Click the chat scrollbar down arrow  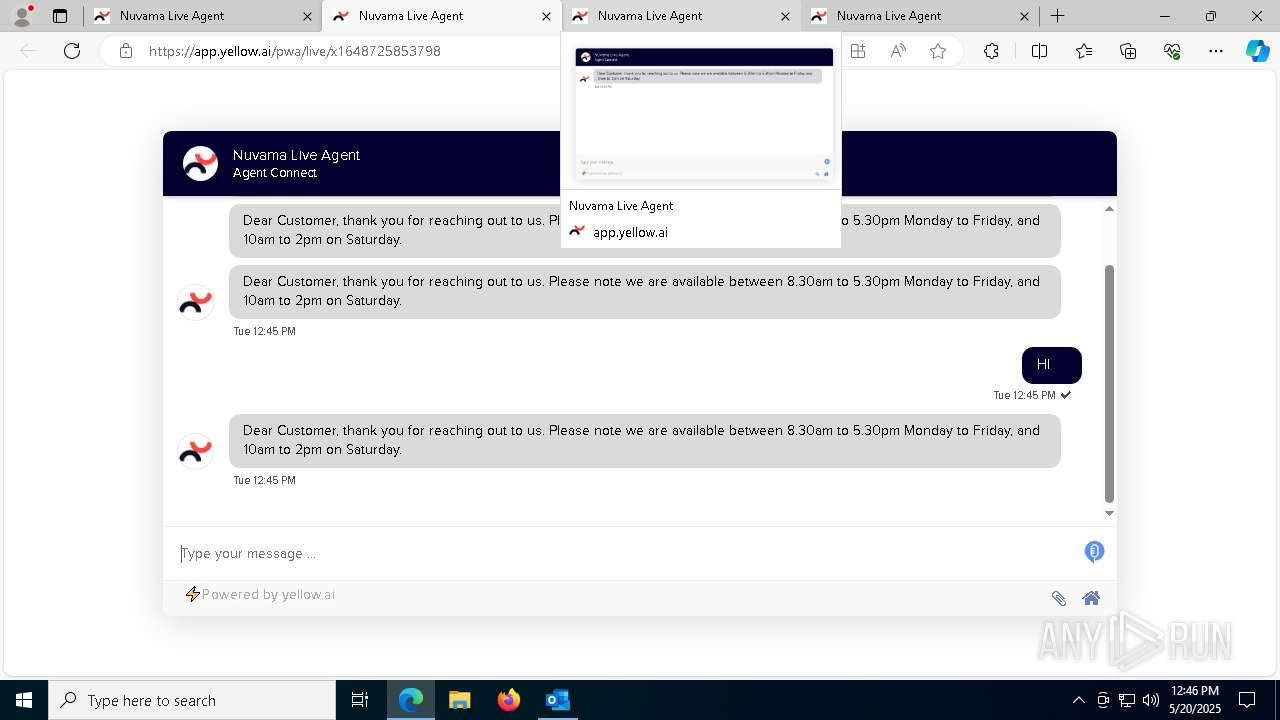(1109, 513)
